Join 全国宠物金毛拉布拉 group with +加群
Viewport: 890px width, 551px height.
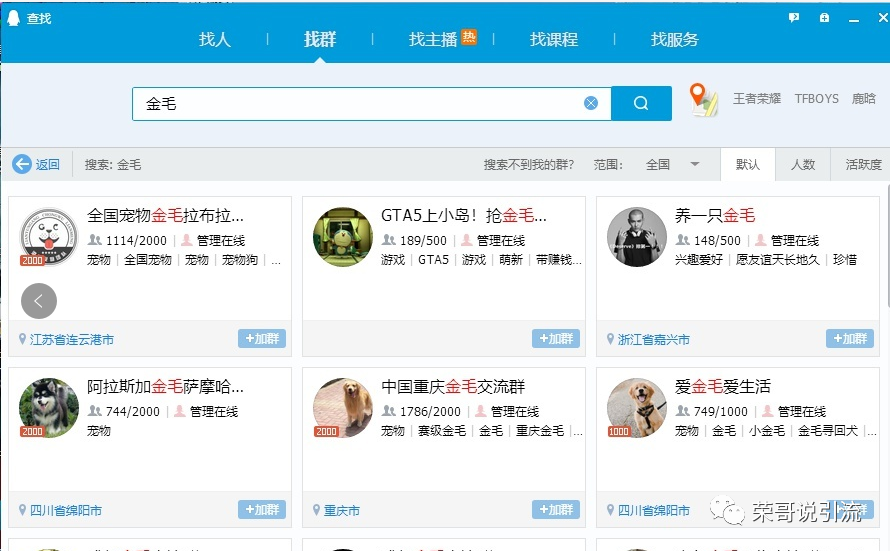click(262, 339)
